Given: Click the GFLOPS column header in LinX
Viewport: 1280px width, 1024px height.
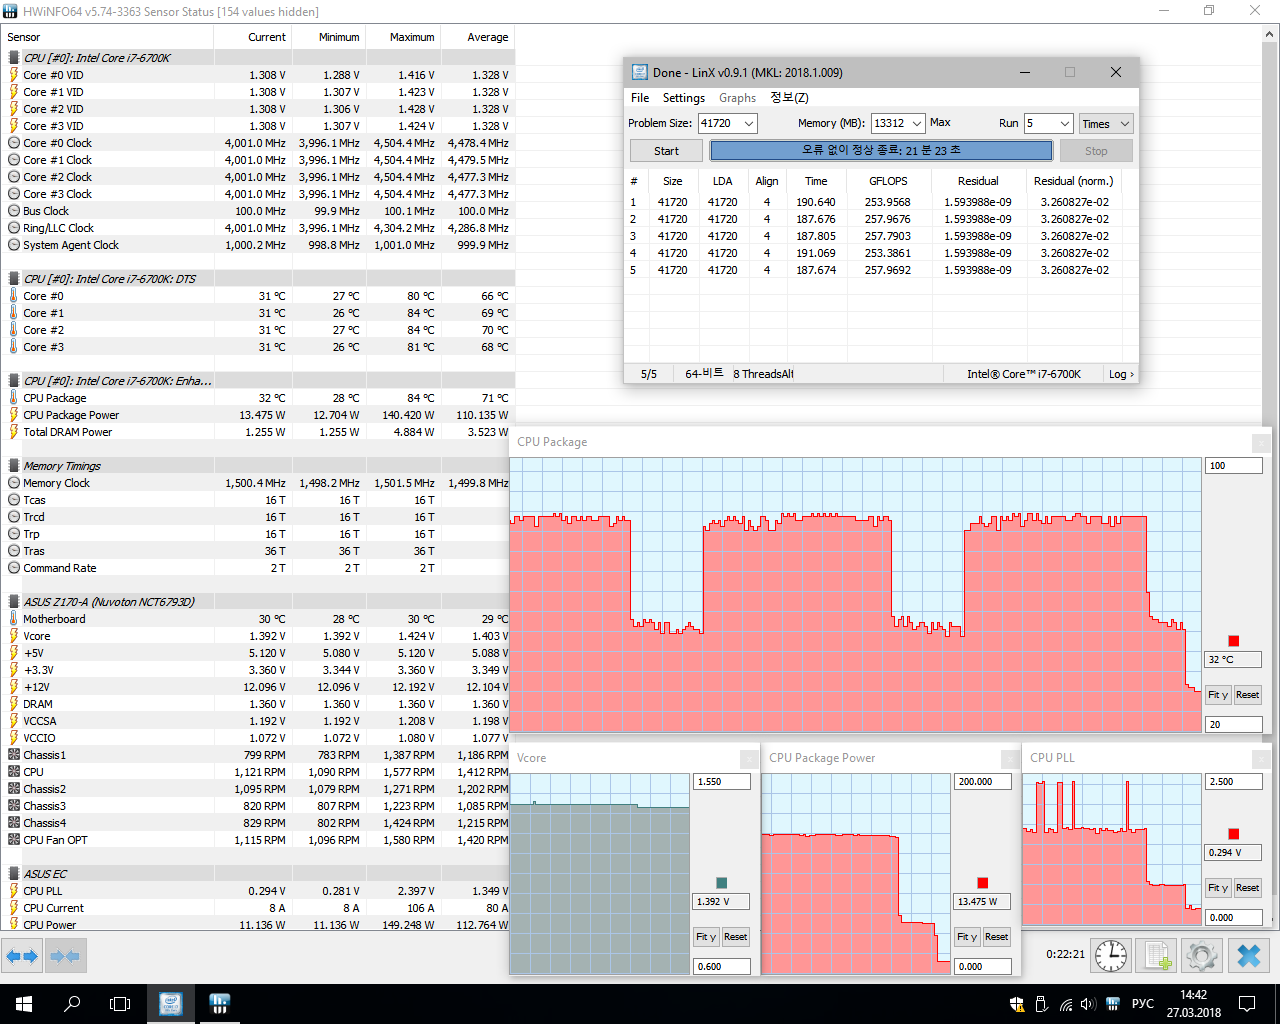Looking at the screenshot, I should pyautogui.click(x=888, y=181).
